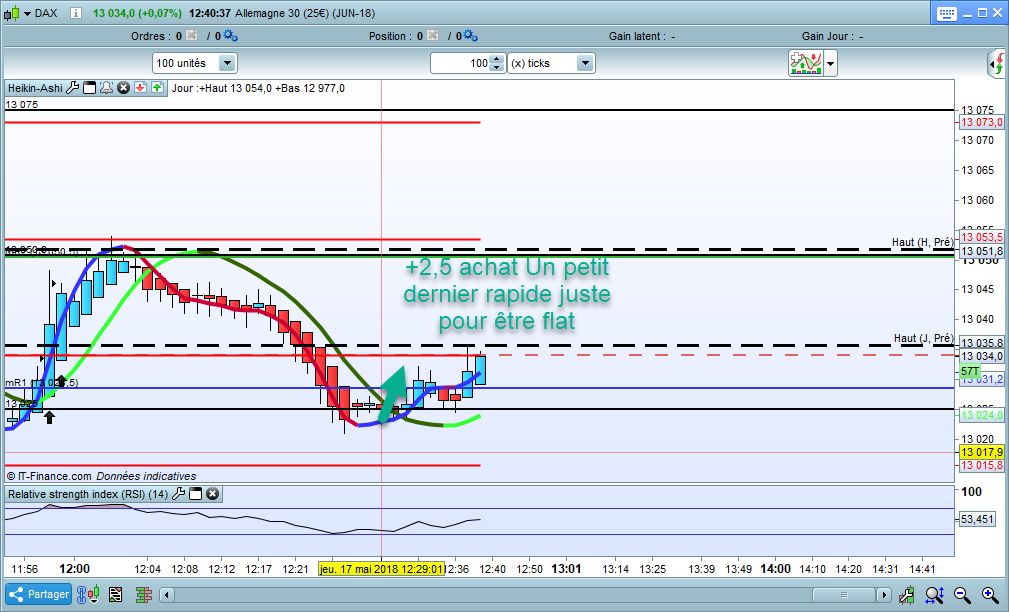1009x612 pixels.
Task: Click the horizontal scrollbar thumb
Action: pos(844,595)
